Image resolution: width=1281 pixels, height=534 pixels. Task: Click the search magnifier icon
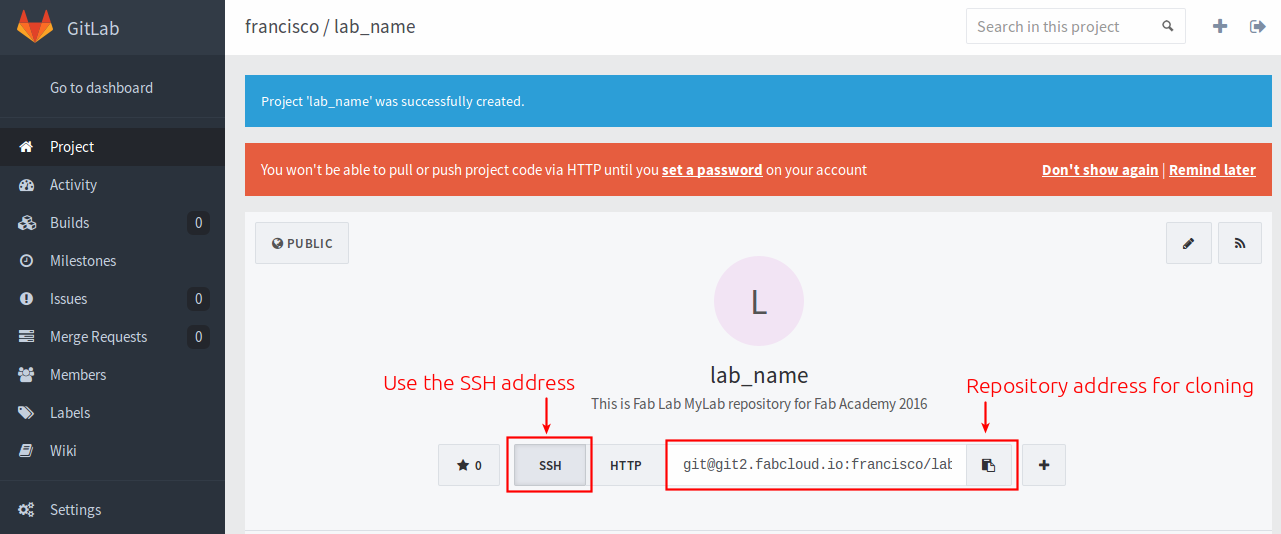[x=1167, y=27]
